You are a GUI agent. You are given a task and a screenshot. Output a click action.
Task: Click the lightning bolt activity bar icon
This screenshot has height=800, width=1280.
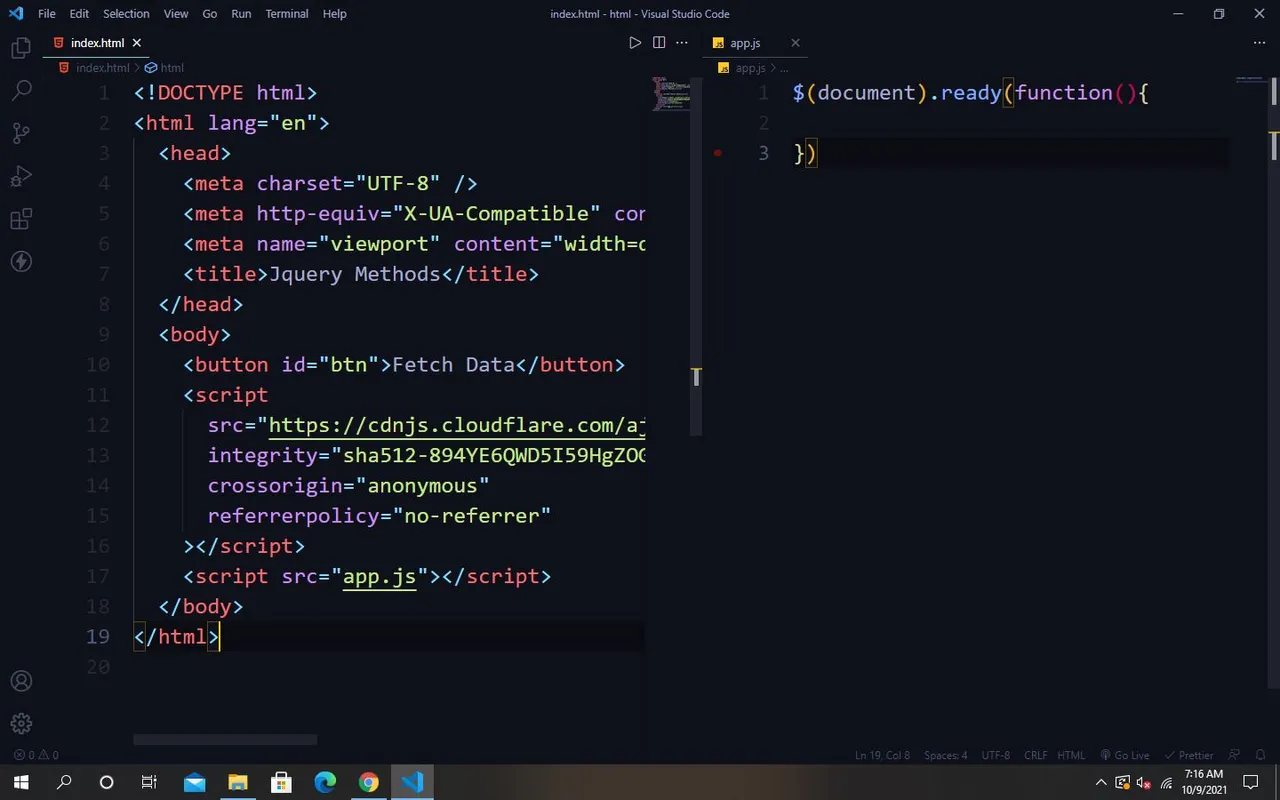tap(21, 262)
